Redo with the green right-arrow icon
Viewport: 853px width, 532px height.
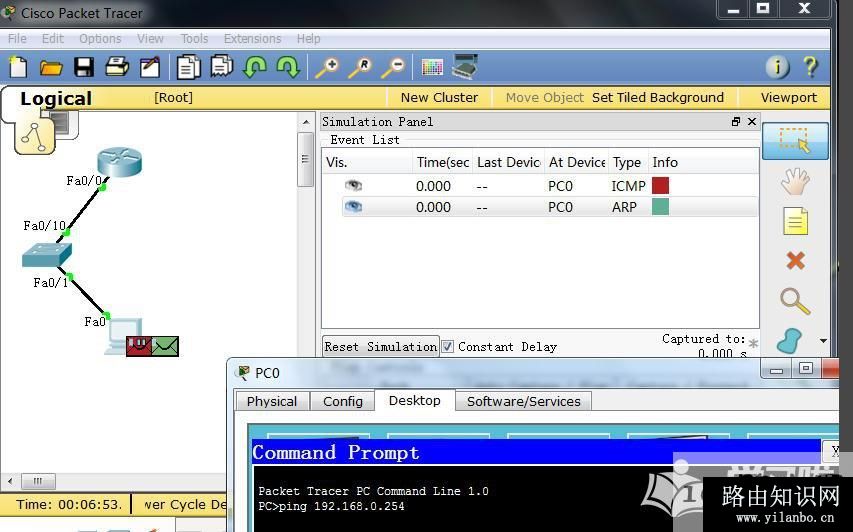click(x=288, y=67)
